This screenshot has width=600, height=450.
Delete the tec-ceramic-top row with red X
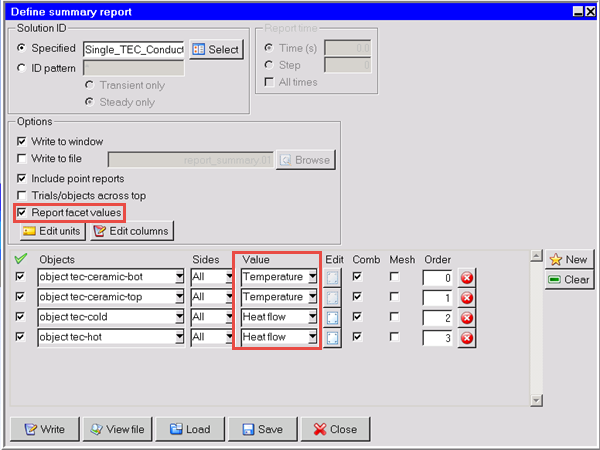[x=467, y=298]
